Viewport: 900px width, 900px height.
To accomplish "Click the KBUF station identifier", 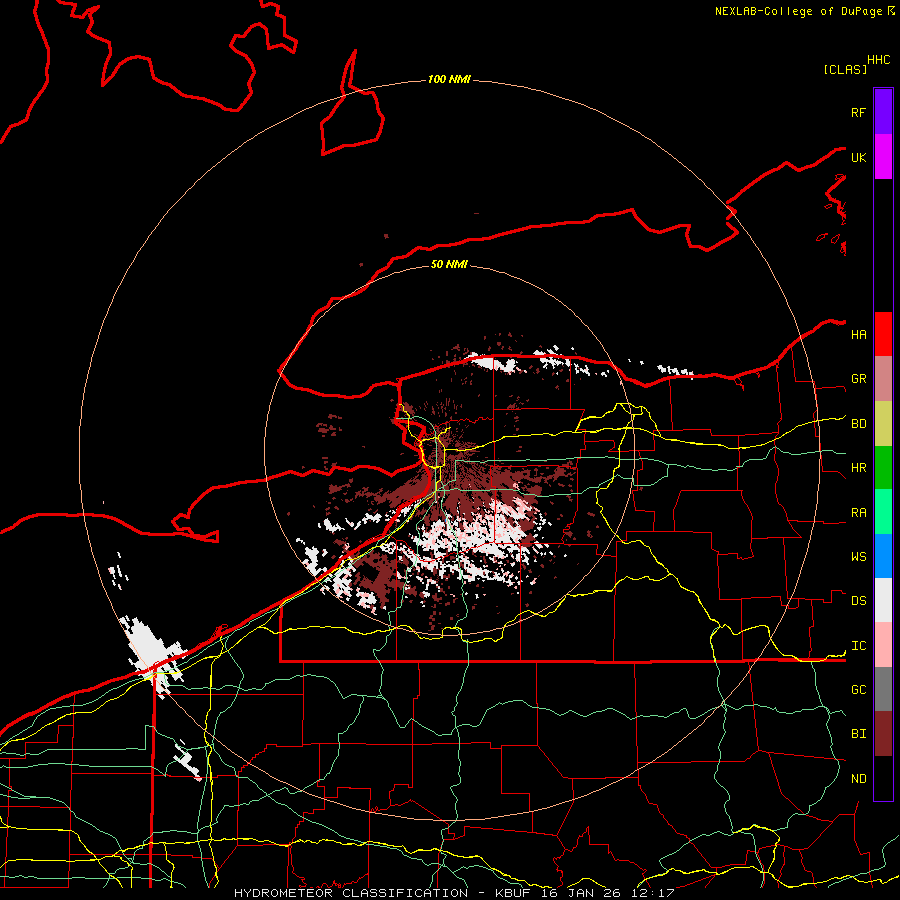I will tap(513, 893).
